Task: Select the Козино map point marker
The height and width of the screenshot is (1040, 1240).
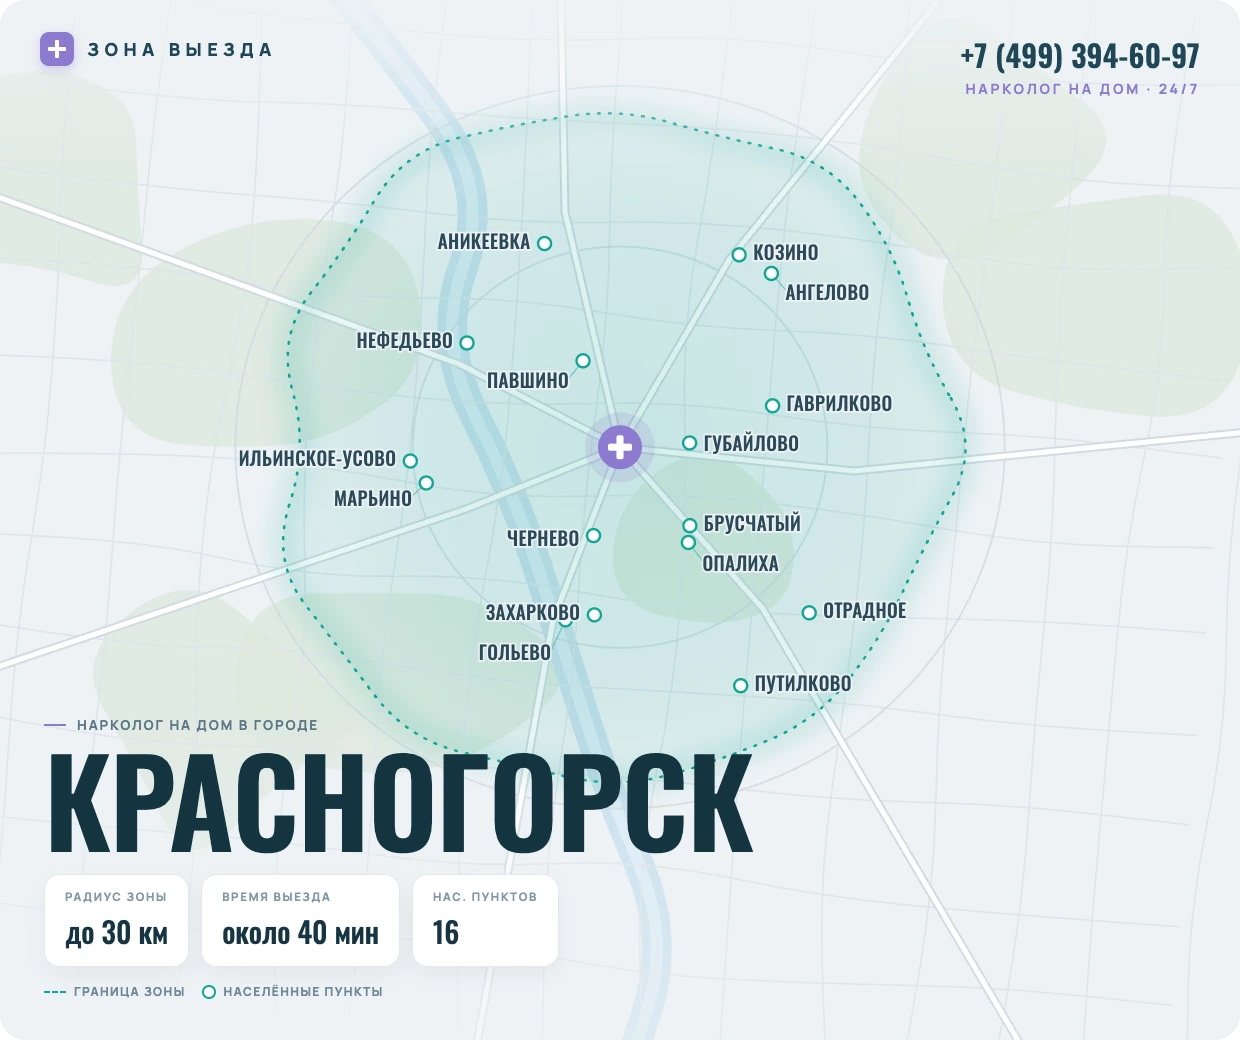Action: [739, 255]
